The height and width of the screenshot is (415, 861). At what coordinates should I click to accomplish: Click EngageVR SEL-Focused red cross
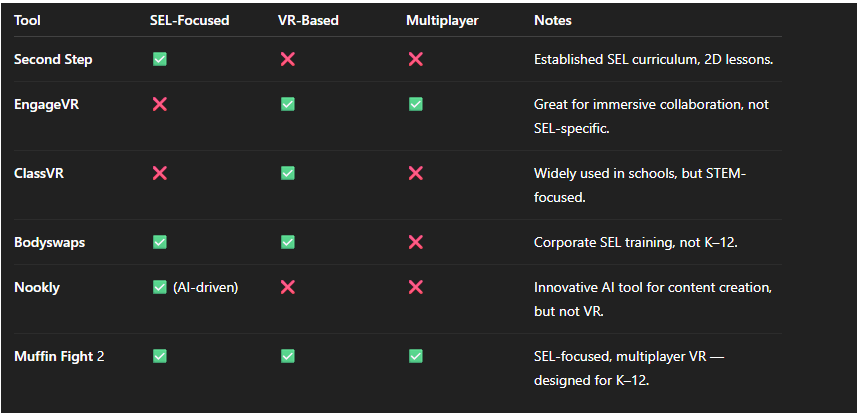pyautogui.click(x=159, y=104)
